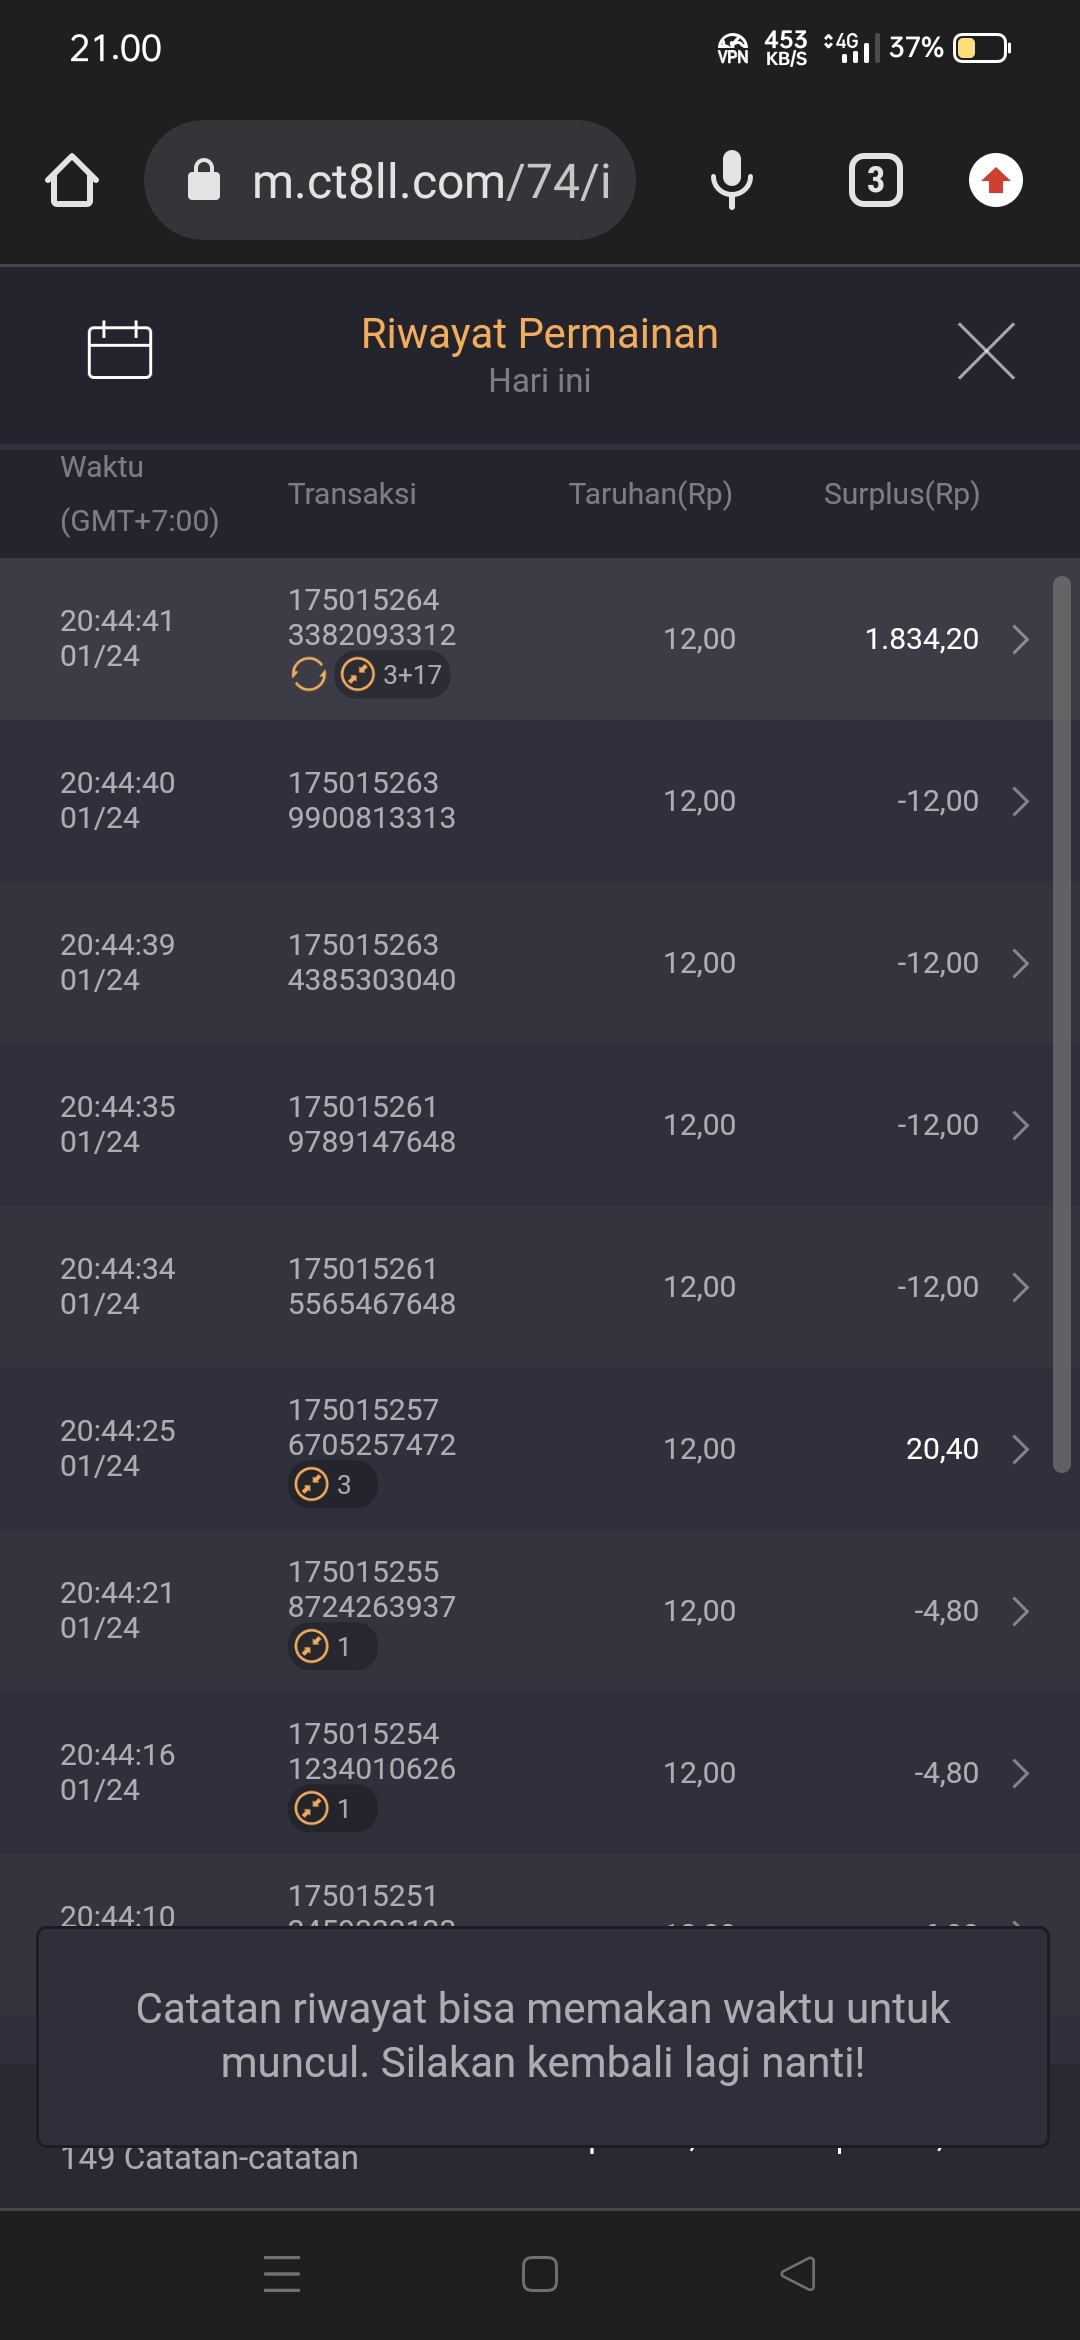The image size is (1080, 2340).
Task: Open the browser tab switcher showing 3
Action: [x=875, y=181]
